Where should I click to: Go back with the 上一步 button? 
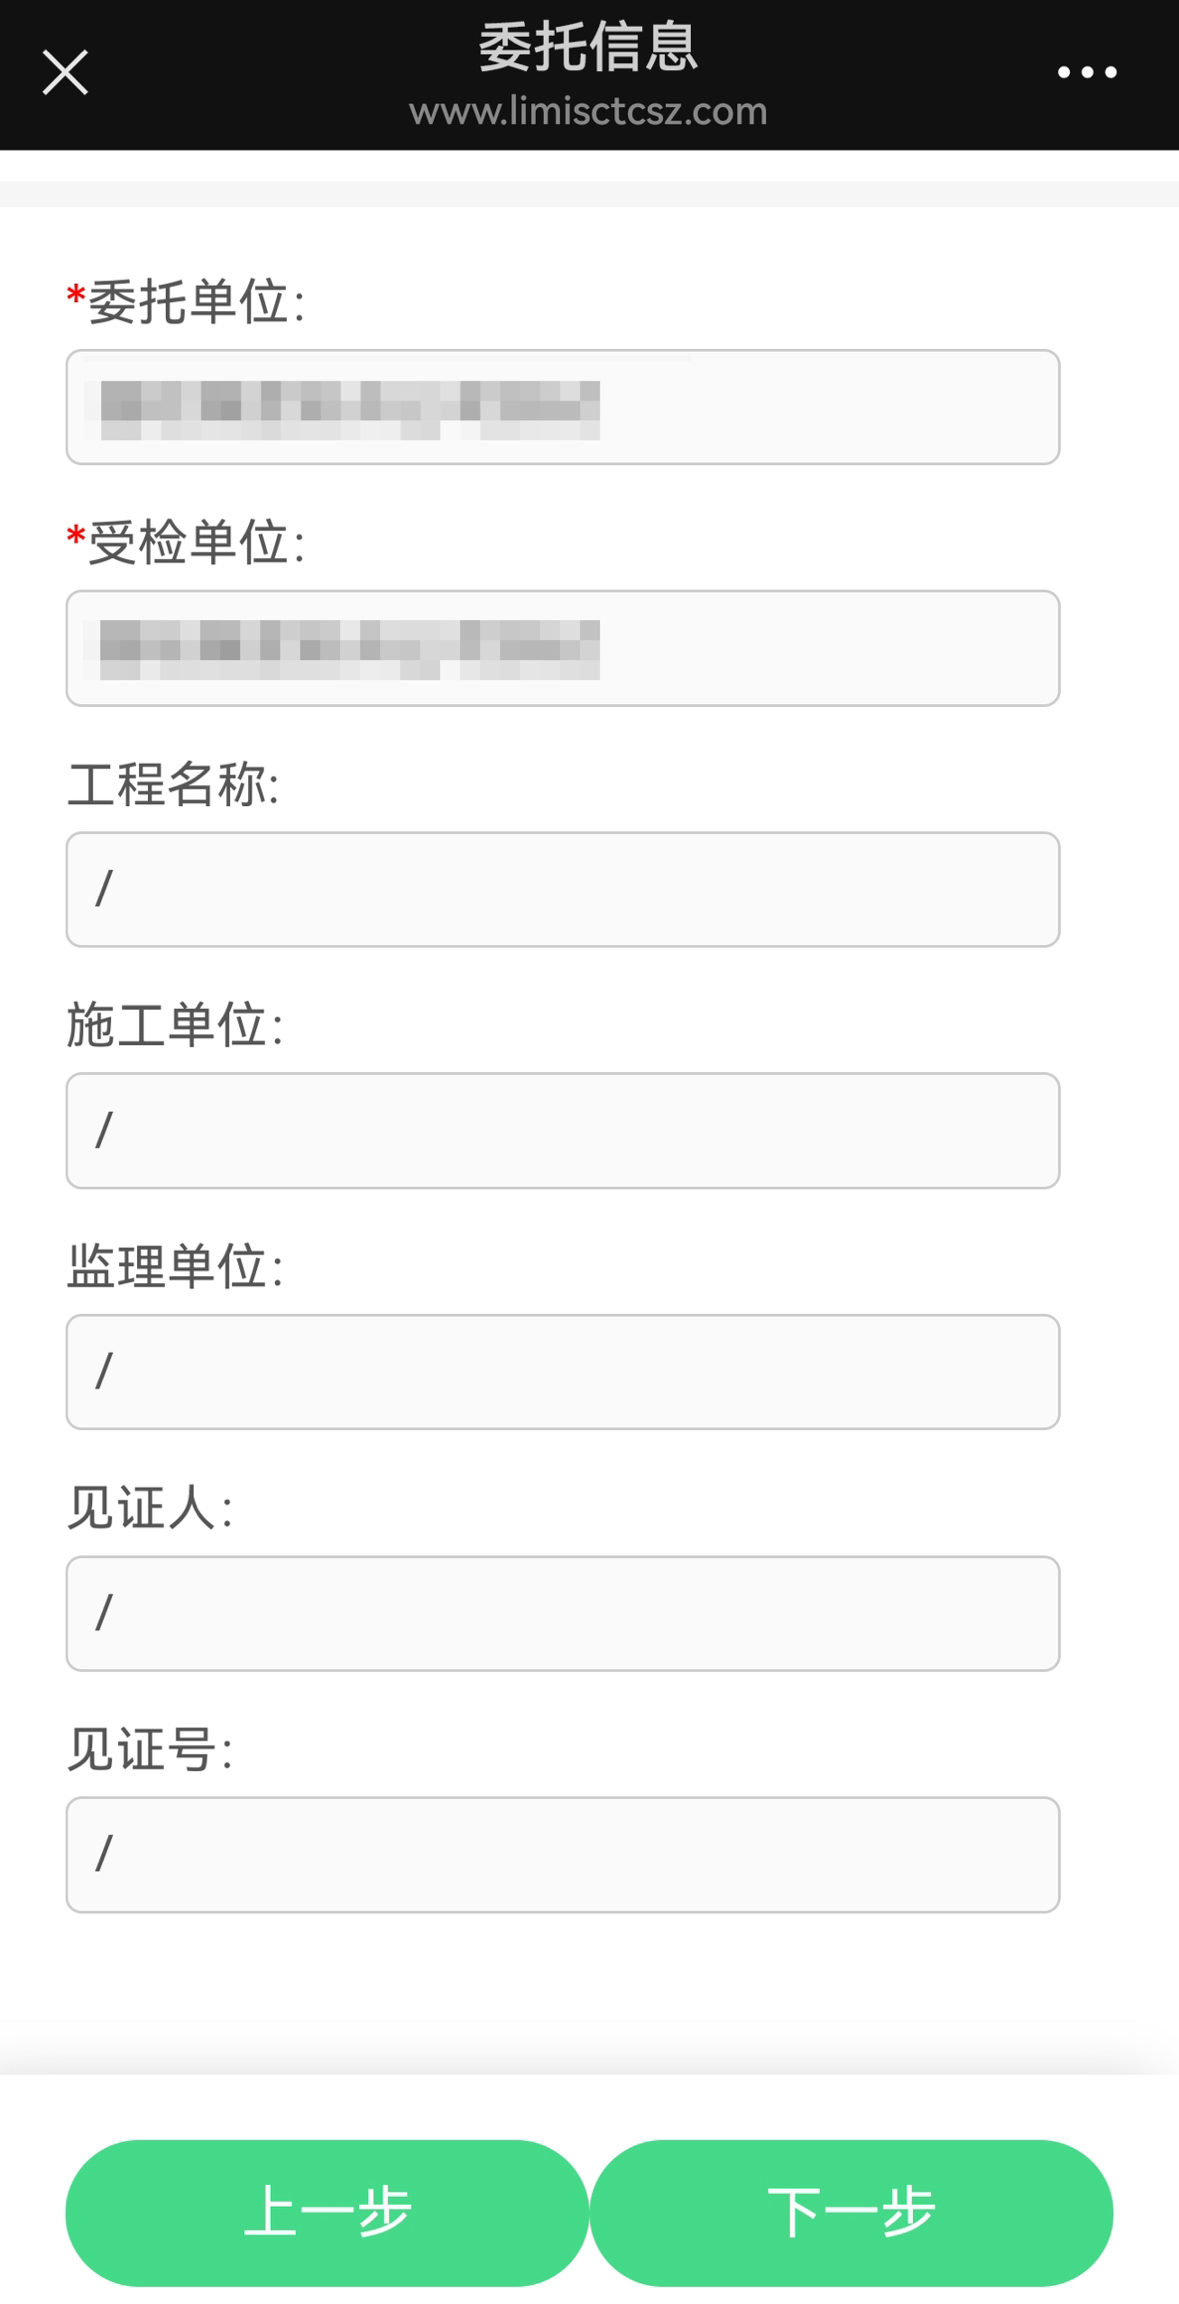pos(327,2212)
